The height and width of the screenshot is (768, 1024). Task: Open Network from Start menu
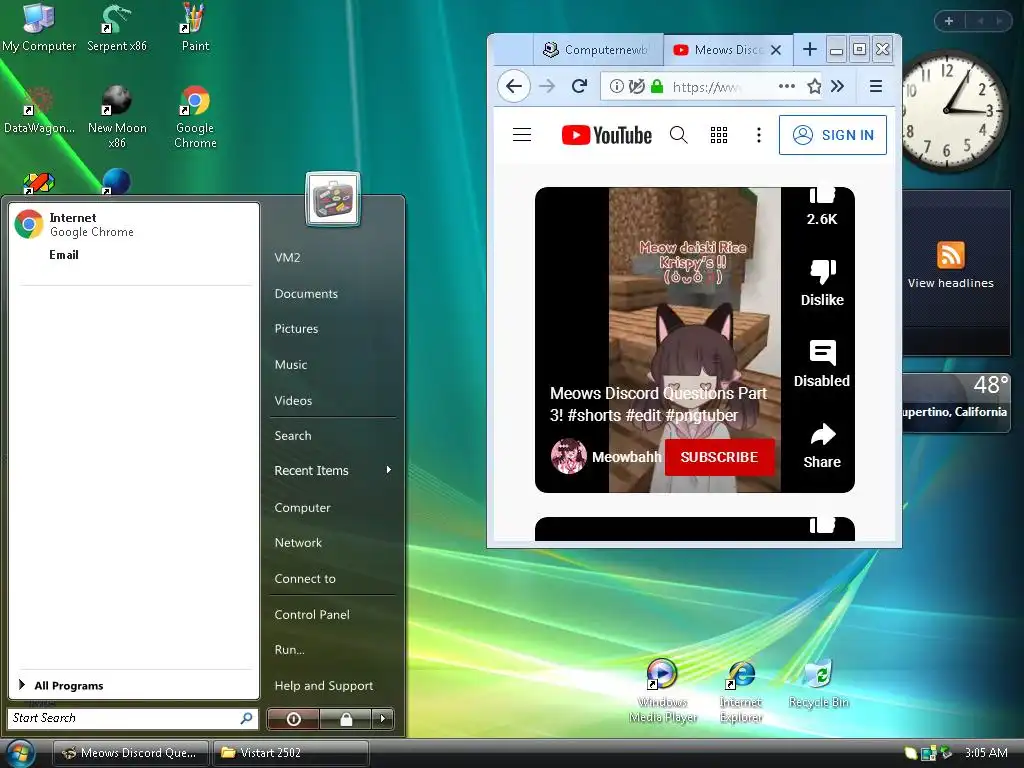pyautogui.click(x=298, y=543)
